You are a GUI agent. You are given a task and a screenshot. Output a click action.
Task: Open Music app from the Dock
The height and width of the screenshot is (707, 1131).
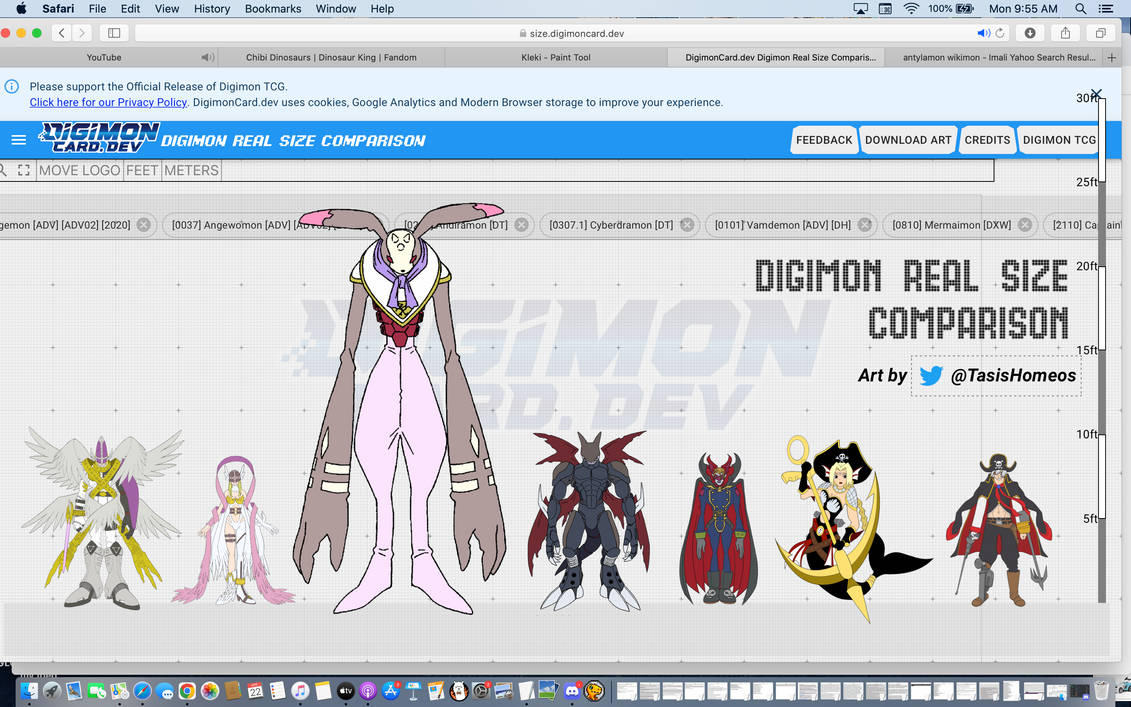[300, 691]
